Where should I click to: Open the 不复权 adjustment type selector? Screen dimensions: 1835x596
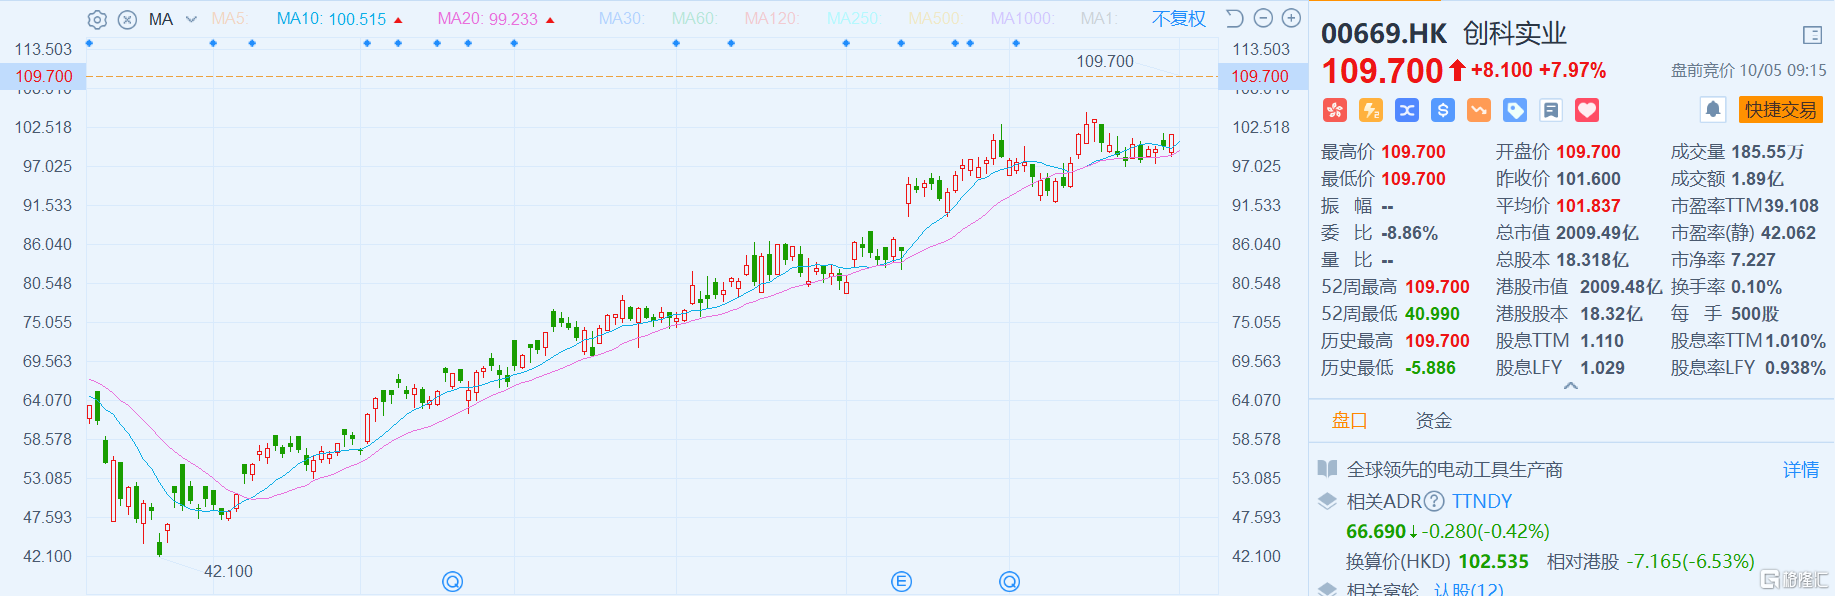pos(1178,19)
